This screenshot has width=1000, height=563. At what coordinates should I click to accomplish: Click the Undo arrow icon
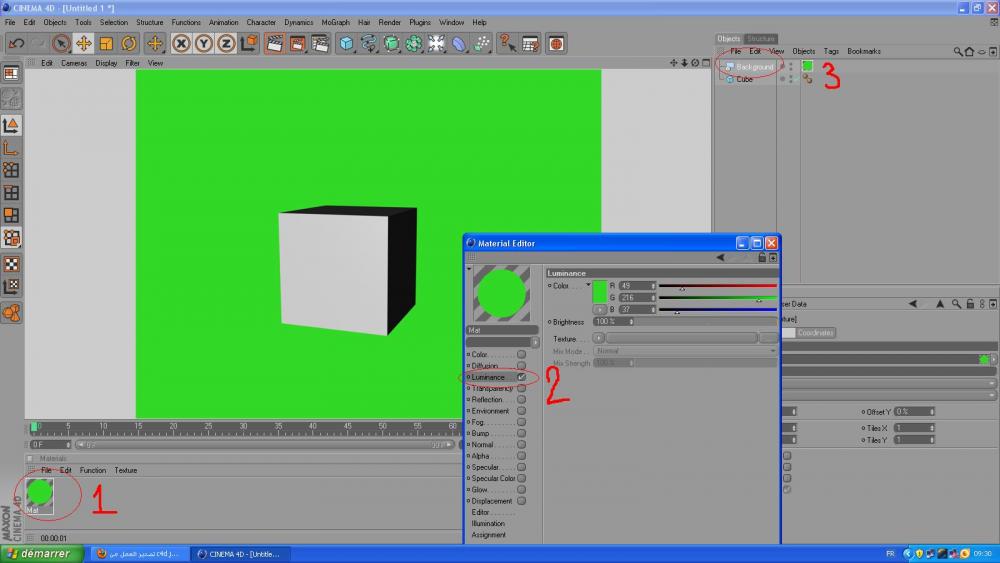(16, 43)
